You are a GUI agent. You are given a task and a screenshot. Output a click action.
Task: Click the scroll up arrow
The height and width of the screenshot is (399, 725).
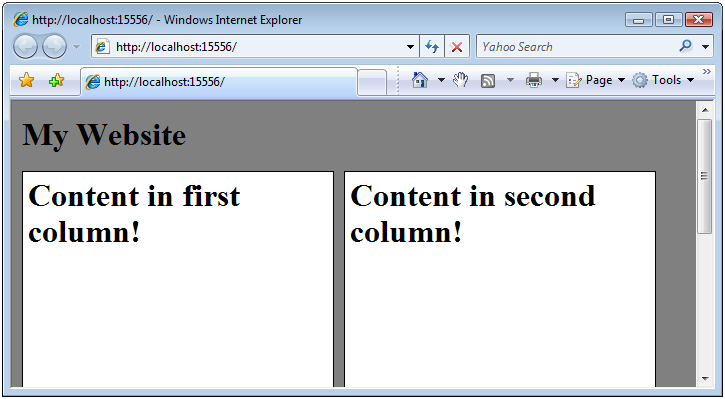pyautogui.click(x=705, y=110)
